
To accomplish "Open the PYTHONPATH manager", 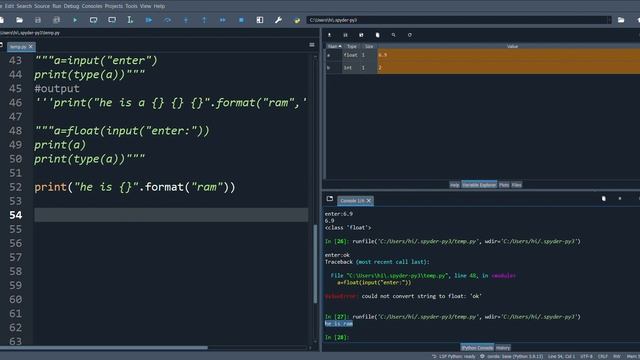I will (297, 20).
